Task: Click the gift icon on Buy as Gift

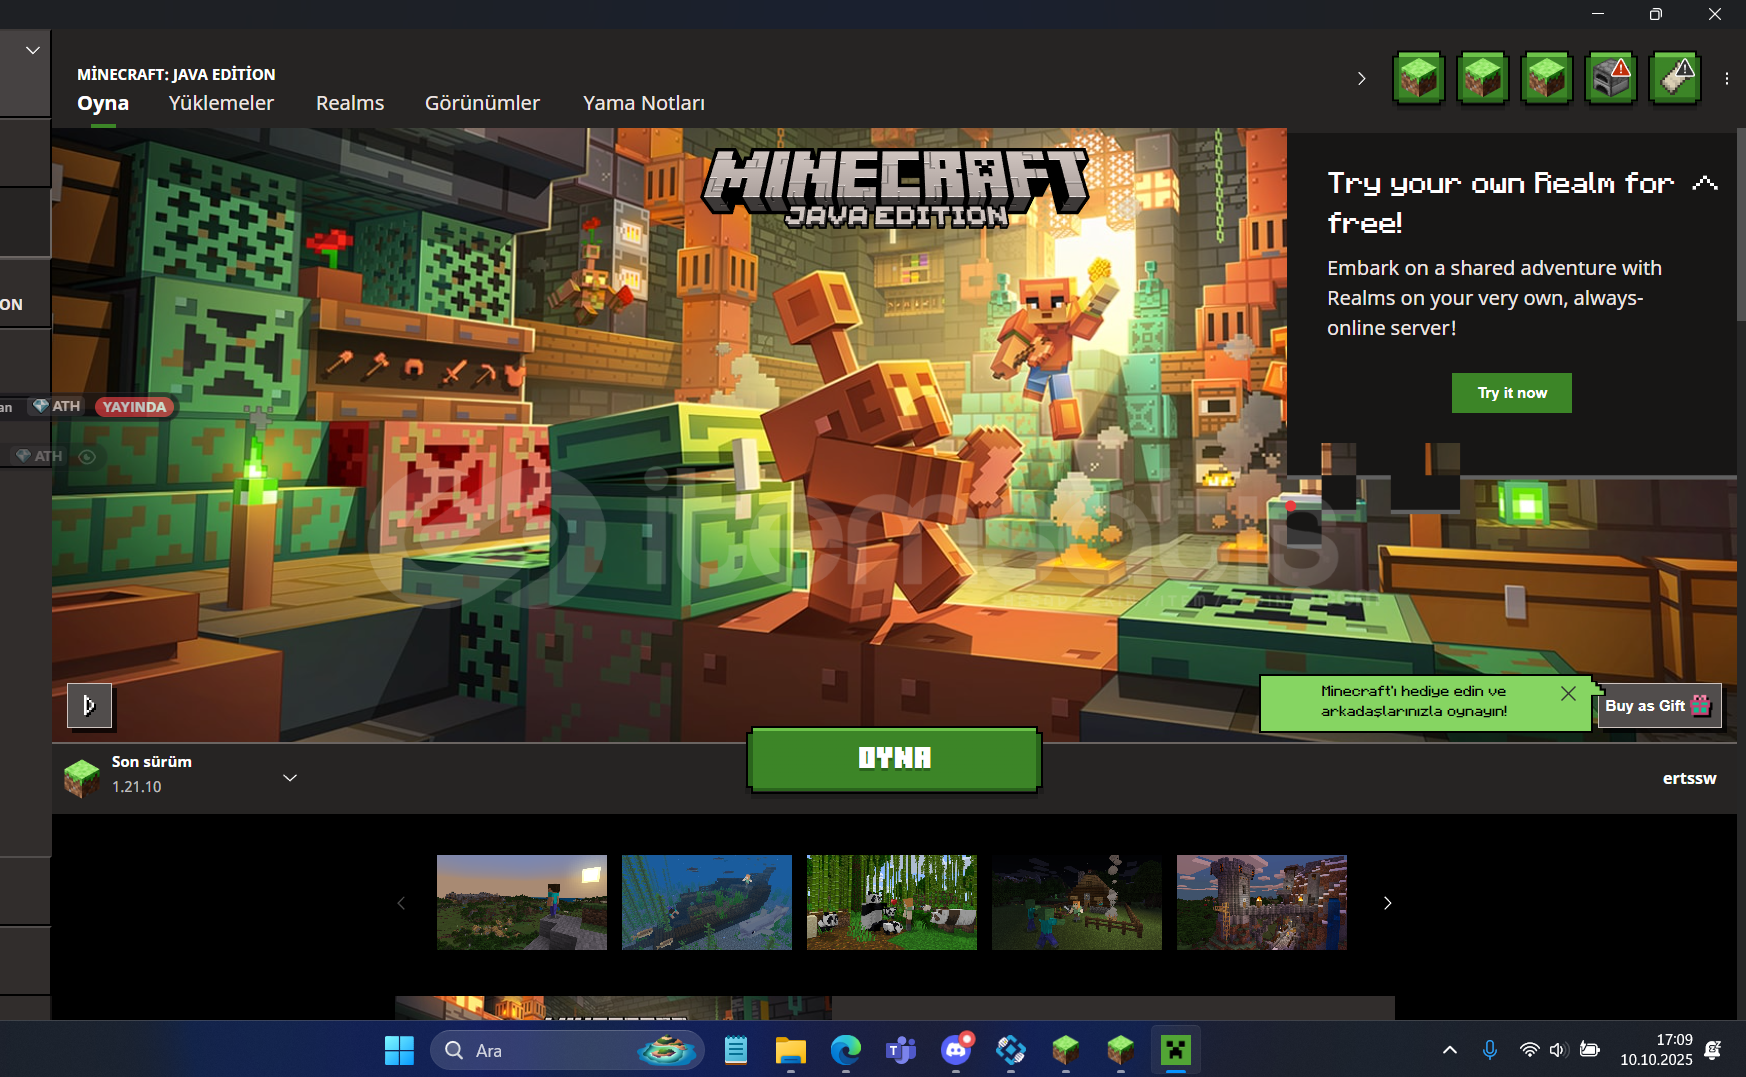Action: pos(1701,706)
